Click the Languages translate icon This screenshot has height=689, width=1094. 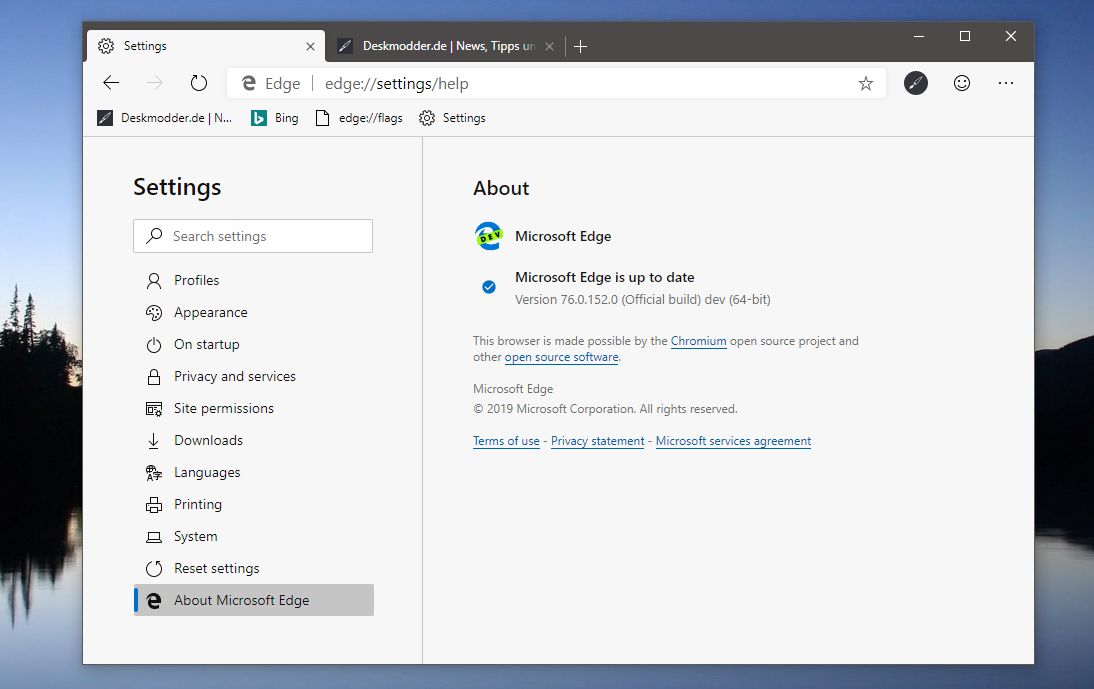(x=153, y=473)
